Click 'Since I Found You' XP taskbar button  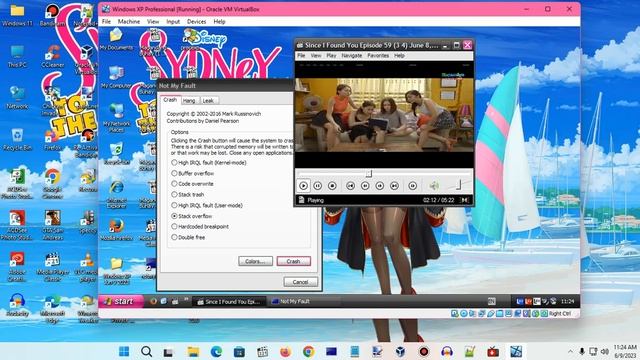coord(229,302)
